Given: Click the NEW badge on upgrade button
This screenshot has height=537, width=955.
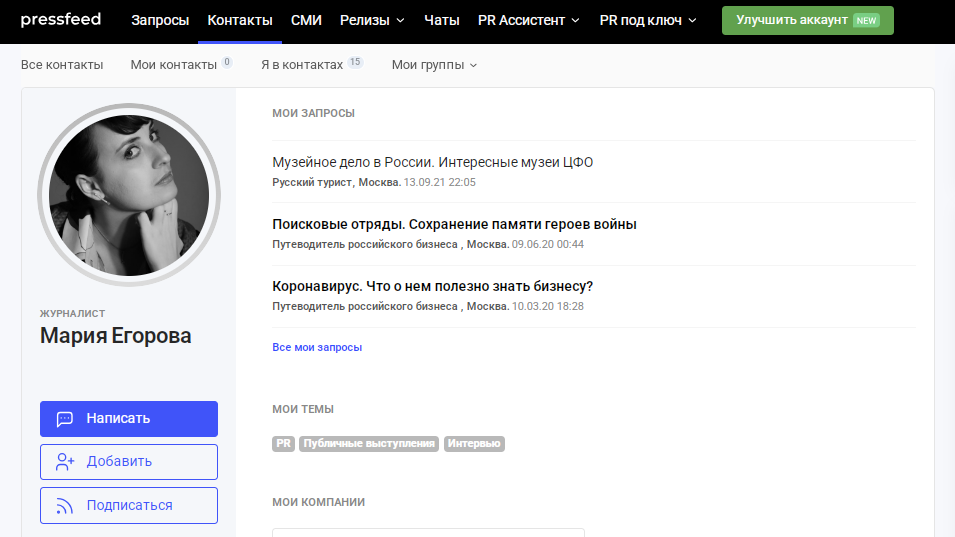Looking at the screenshot, I should (x=866, y=20).
